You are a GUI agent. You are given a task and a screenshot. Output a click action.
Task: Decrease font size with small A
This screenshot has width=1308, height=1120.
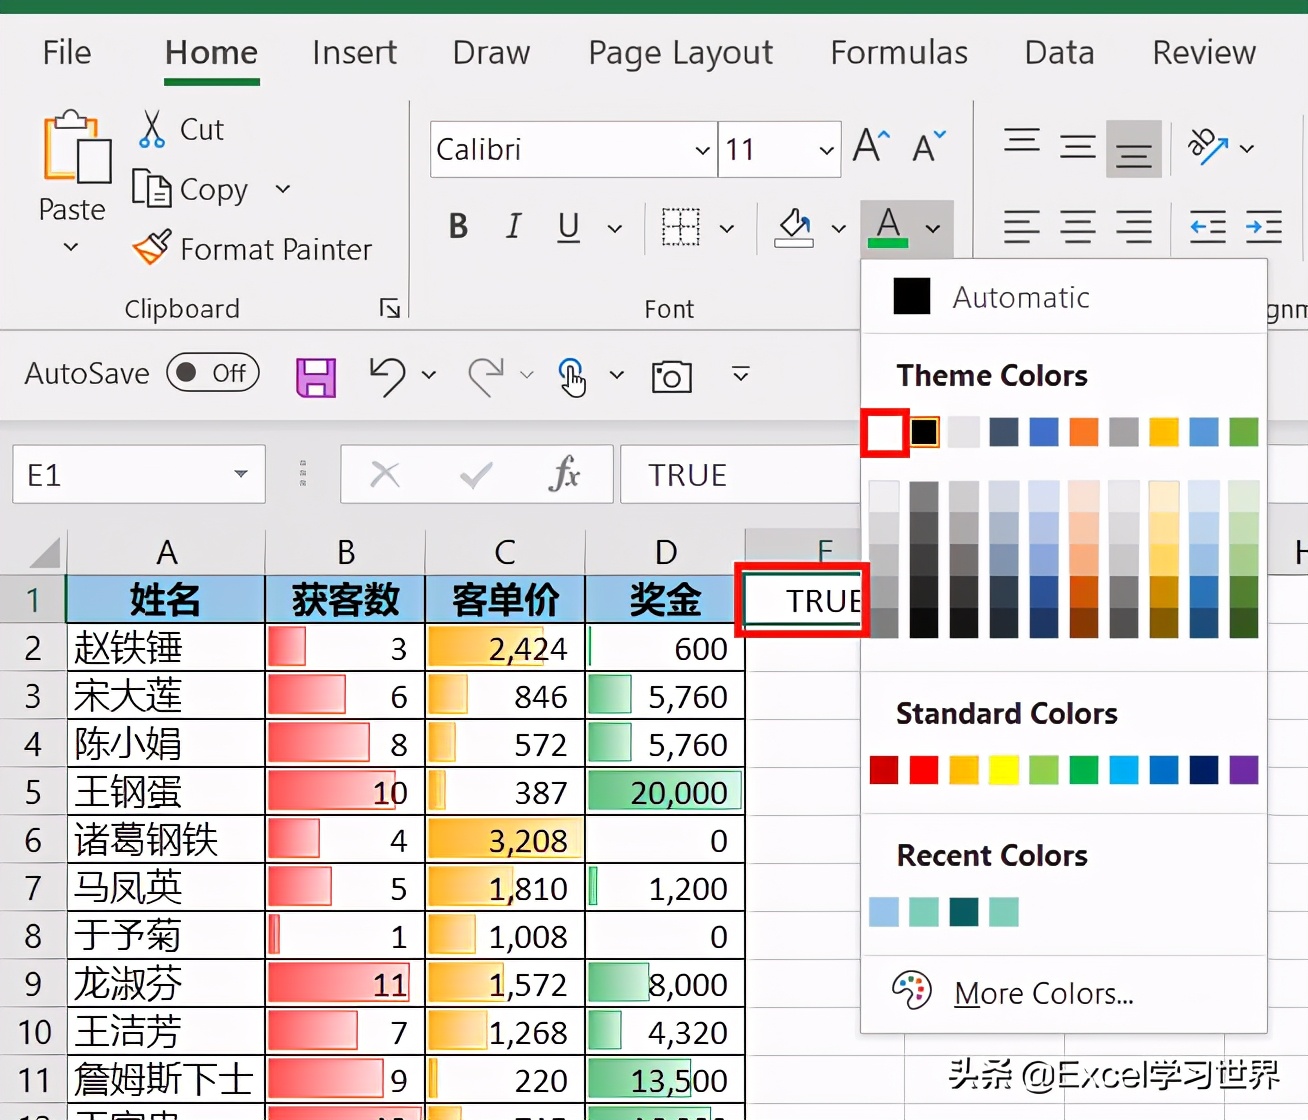[929, 148]
